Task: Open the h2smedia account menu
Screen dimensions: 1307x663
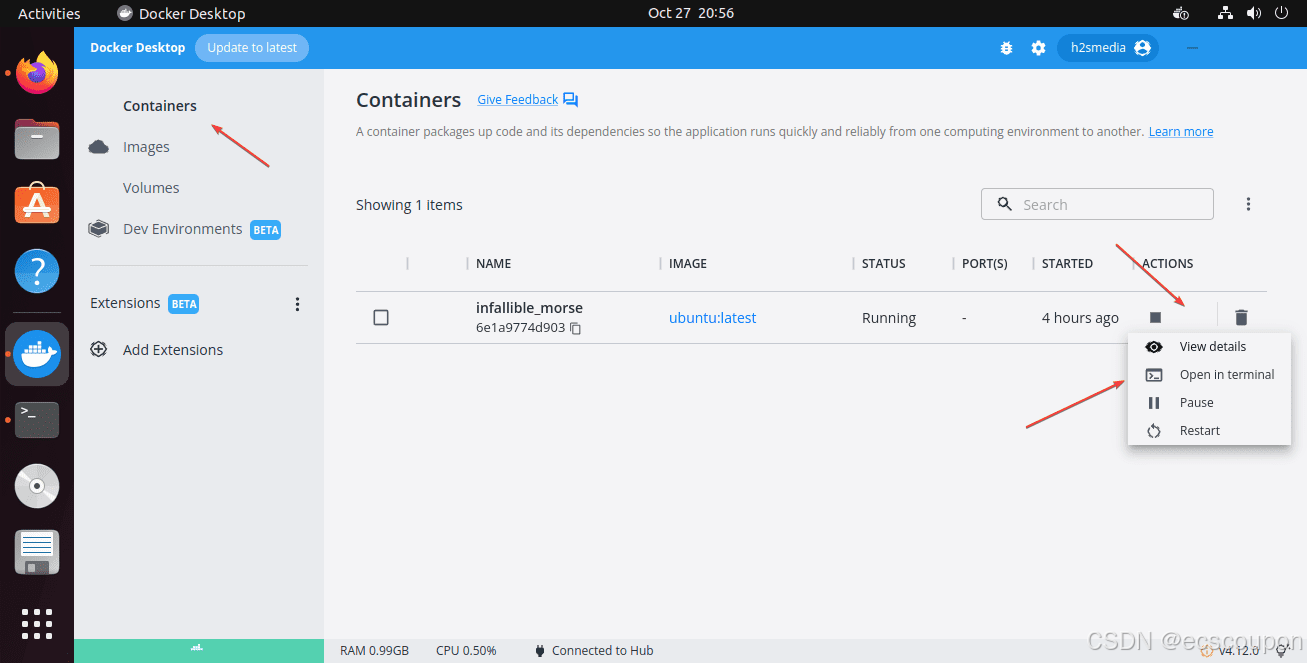Action: coord(1108,48)
